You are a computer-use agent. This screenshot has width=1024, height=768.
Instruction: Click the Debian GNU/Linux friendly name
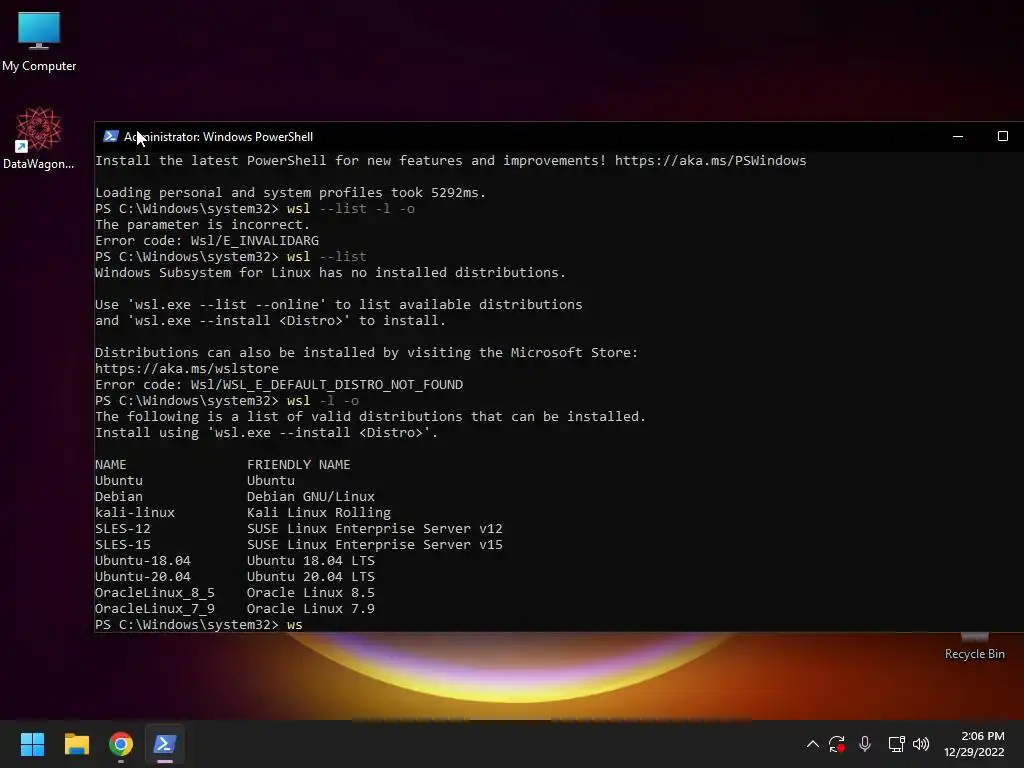click(311, 497)
